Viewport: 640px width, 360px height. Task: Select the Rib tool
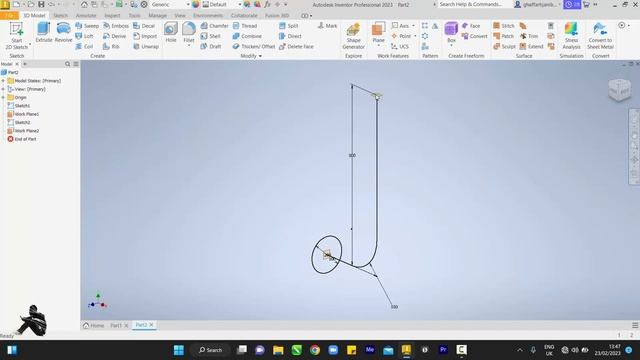tap(111, 47)
